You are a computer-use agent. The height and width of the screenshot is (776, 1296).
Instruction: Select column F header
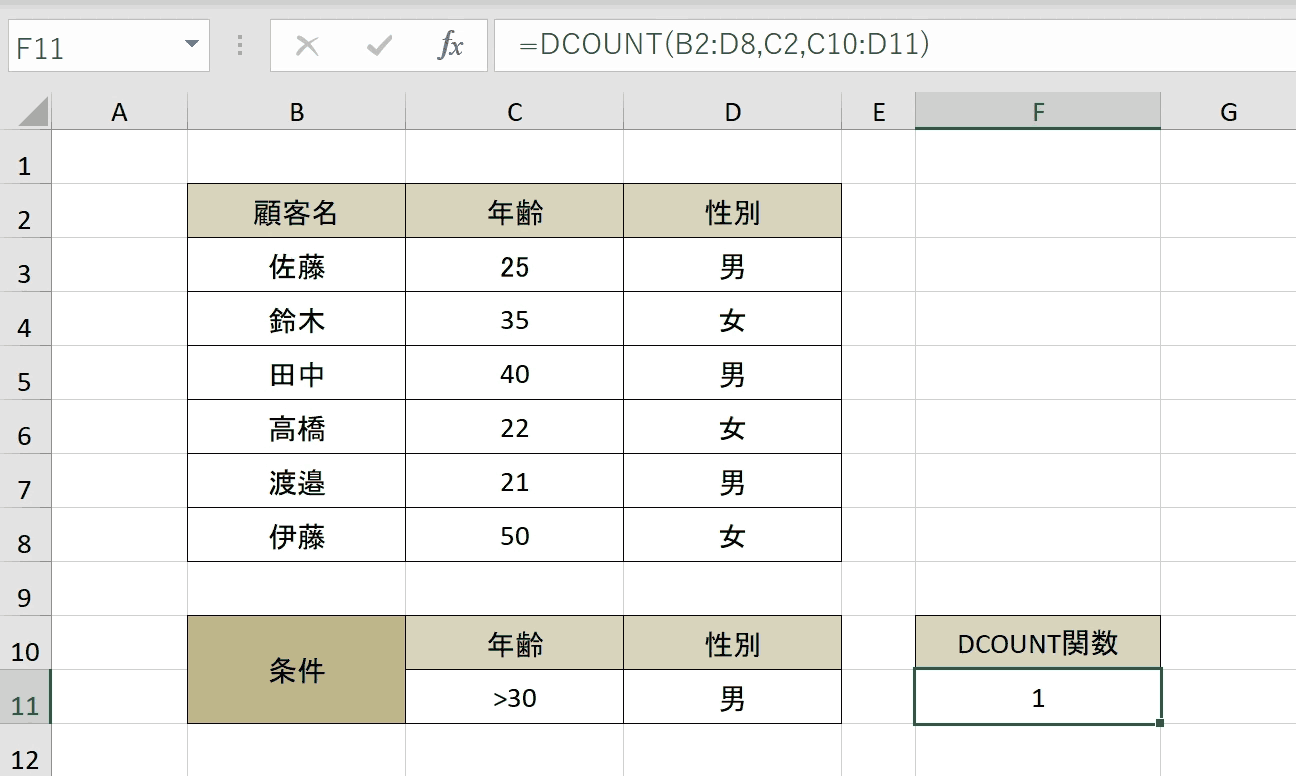coord(1038,112)
